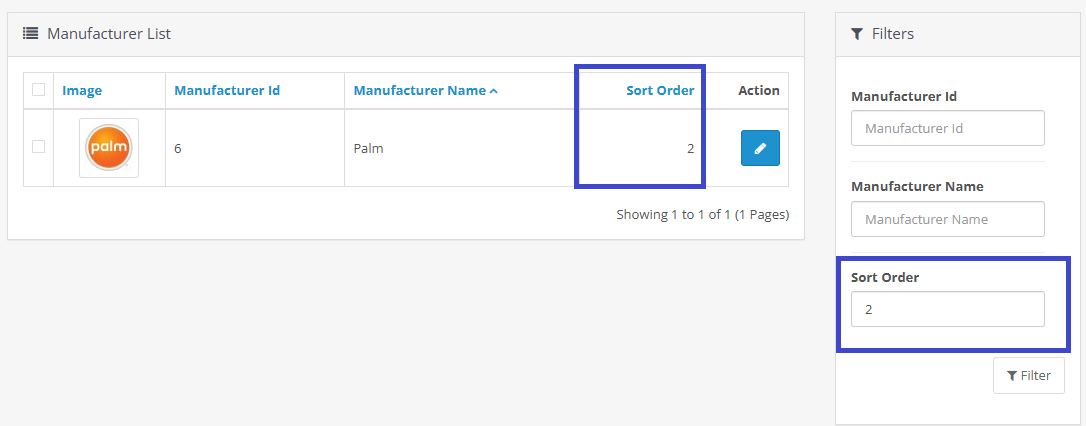Viewport: 1086px width, 426px height.
Task: Click the Manufacturer List panel title
Action: pos(109,34)
